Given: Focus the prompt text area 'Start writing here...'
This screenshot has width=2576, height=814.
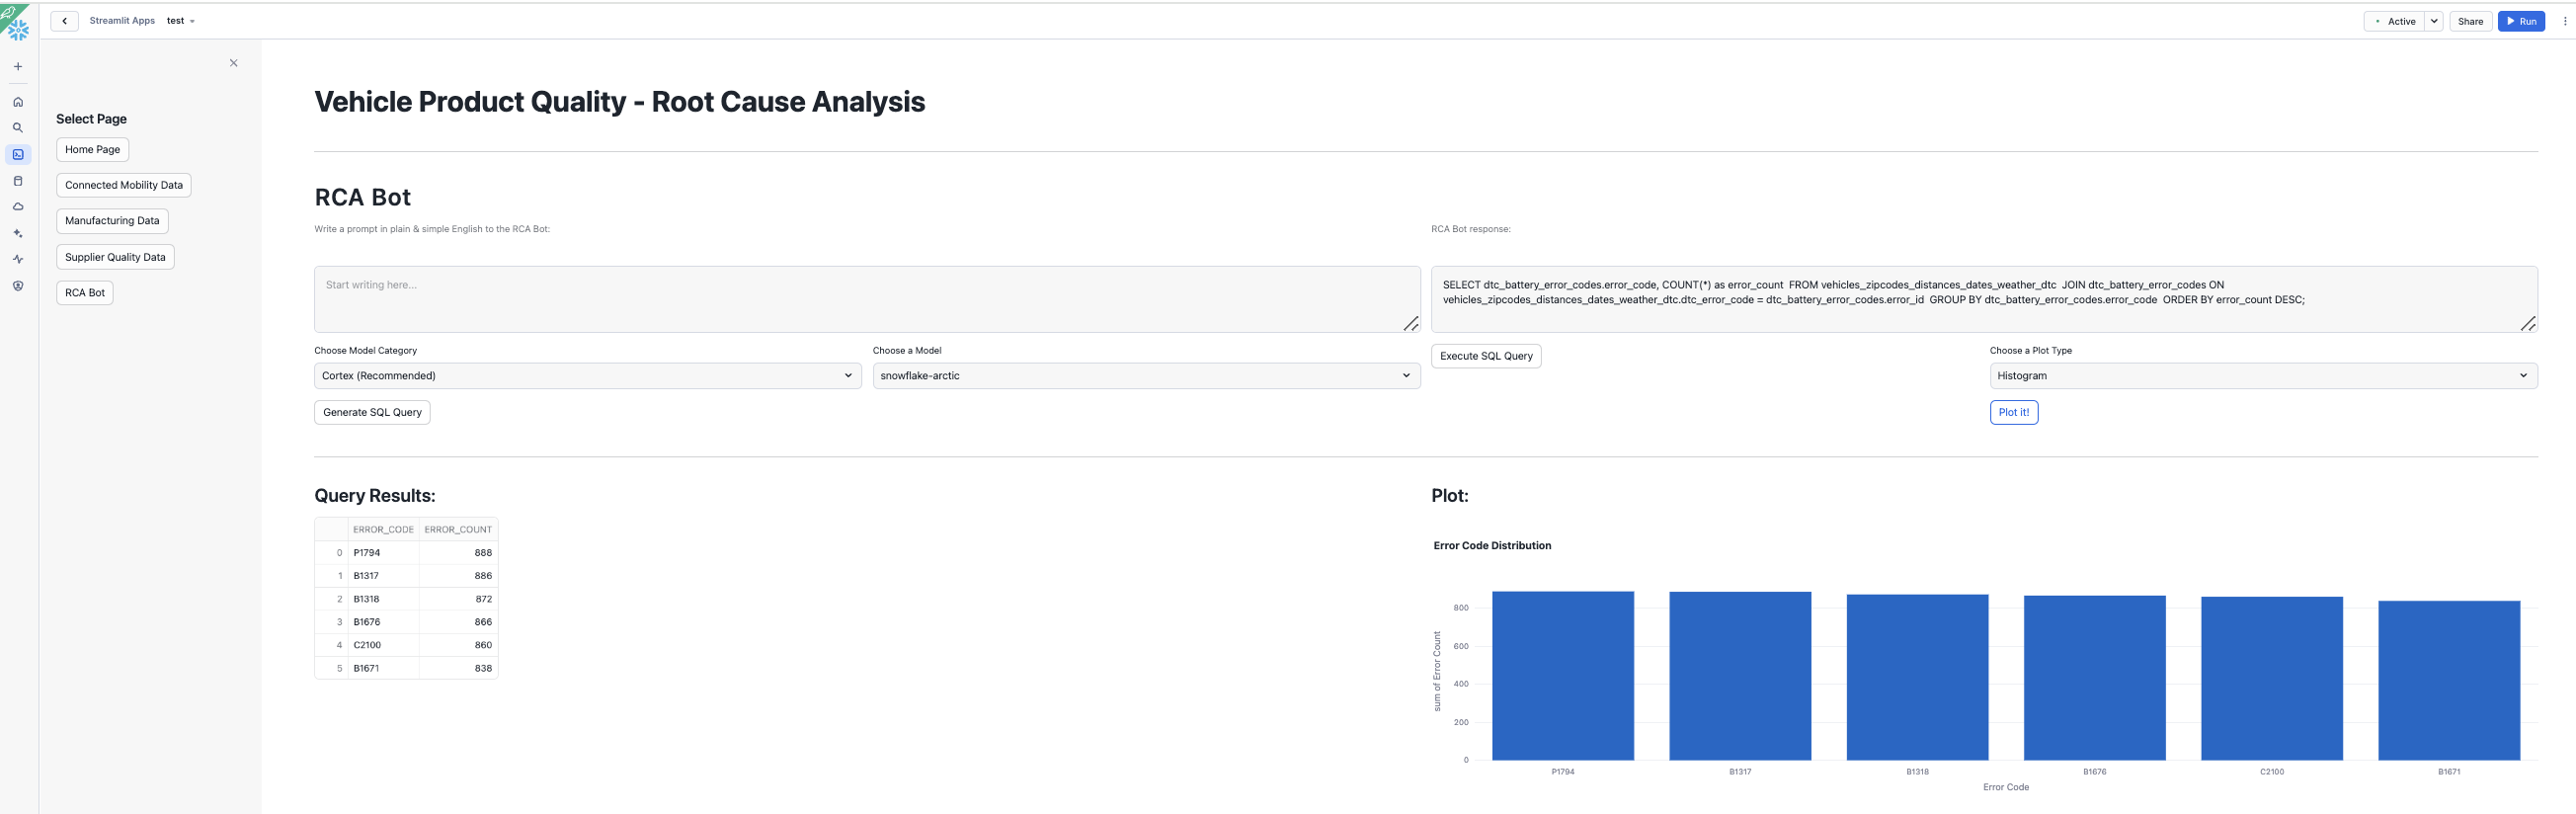Looking at the screenshot, I should 866,299.
